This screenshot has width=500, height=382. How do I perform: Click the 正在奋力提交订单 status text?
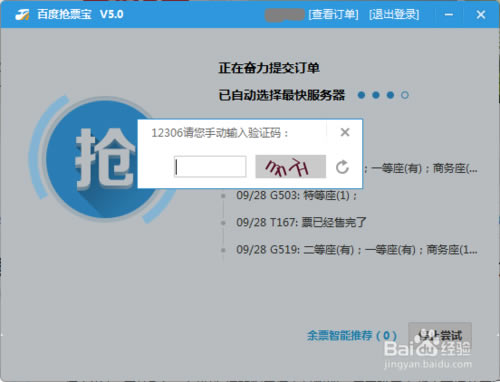pyautogui.click(x=269, y=68)
